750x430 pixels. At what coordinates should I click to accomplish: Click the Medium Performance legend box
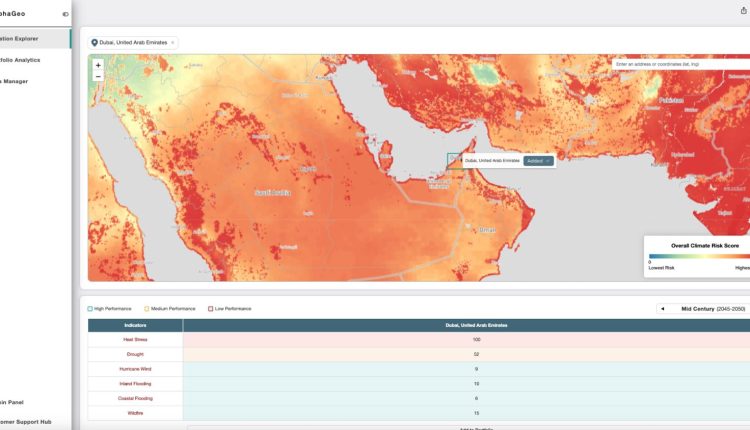(146, 308)
